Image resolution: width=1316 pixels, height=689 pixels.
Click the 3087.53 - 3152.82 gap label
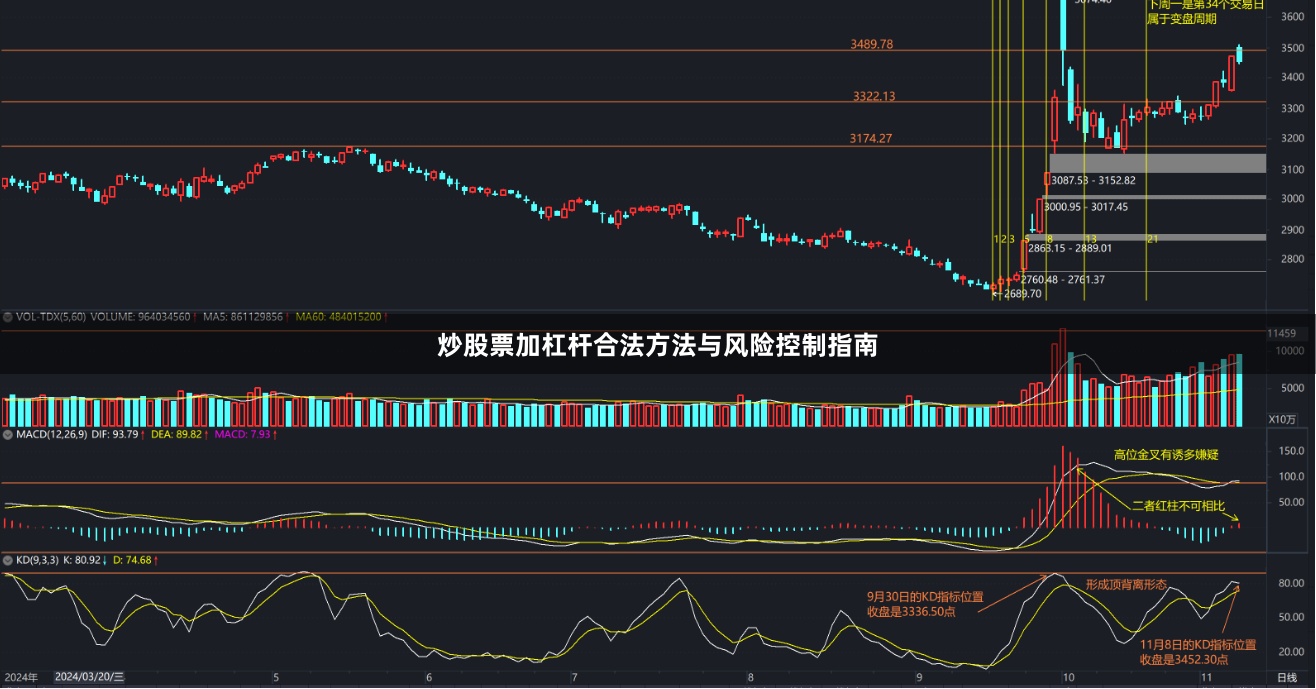point(1093,180)
